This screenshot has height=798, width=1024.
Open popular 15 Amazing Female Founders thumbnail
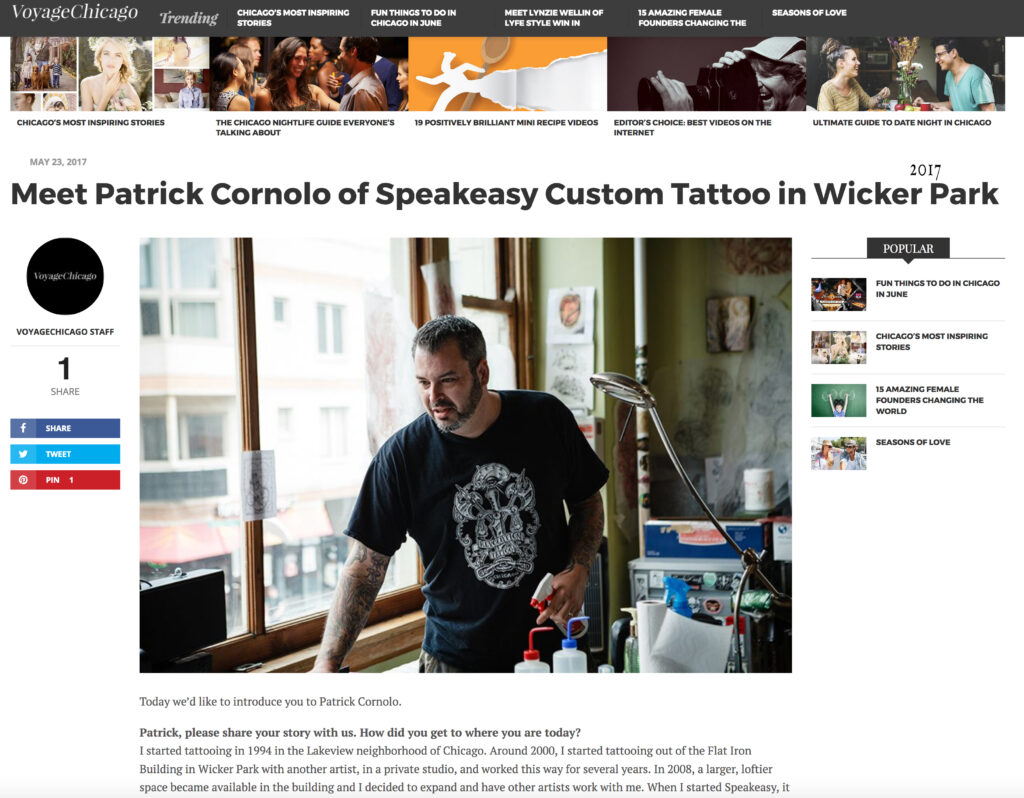(x=839, y=400)
